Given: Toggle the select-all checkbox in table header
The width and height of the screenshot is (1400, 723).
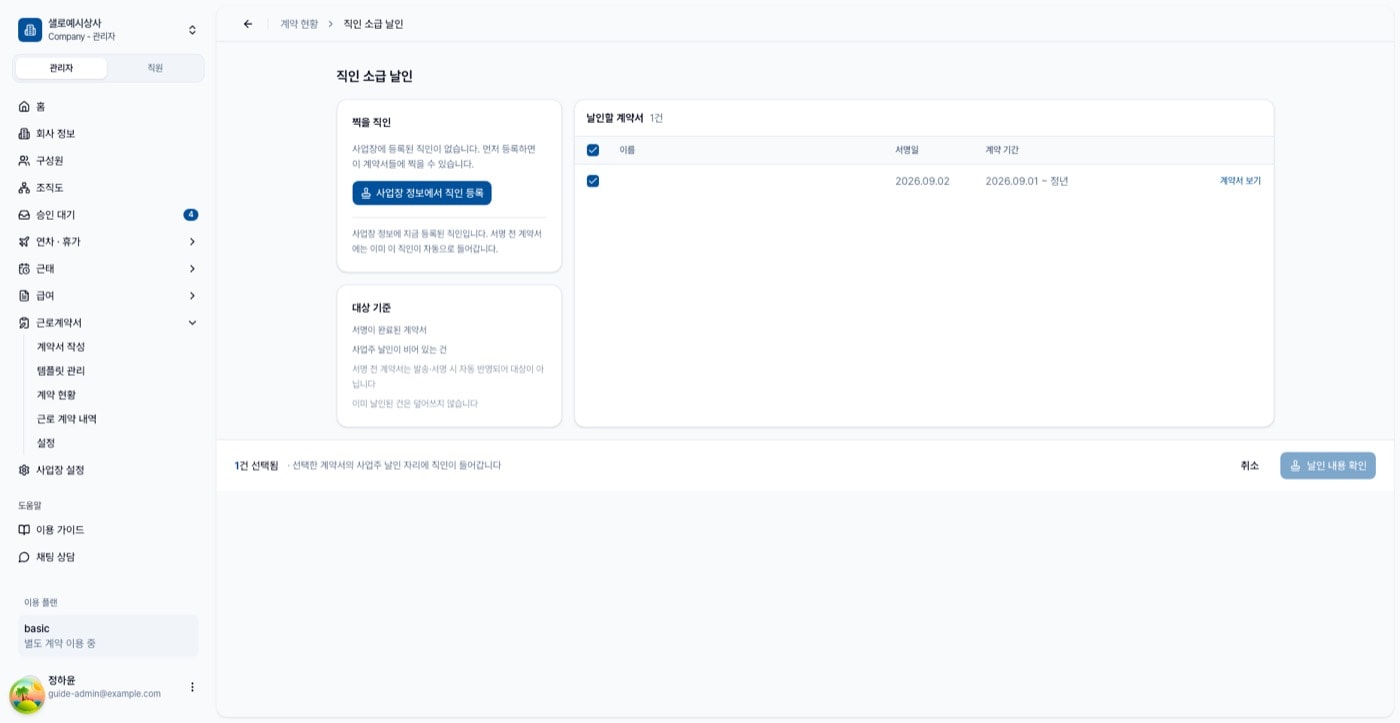Looking at the screenshot, I should pos(593,150).
